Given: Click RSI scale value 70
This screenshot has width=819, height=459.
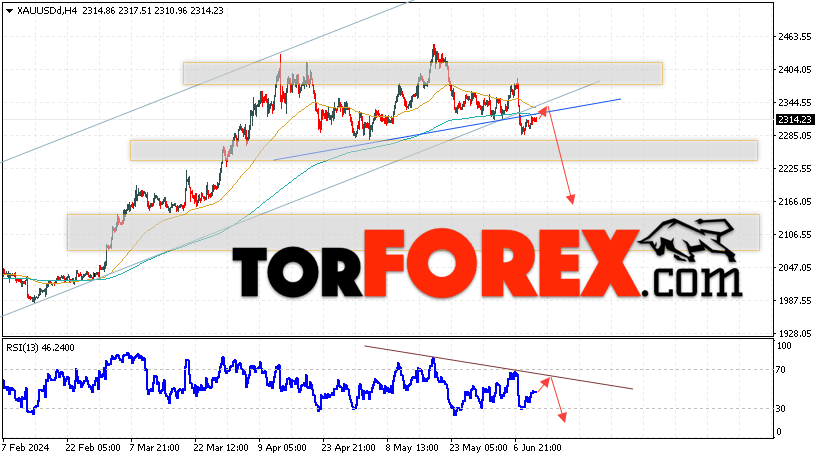Looking at the screenshot, I should 780,370.
